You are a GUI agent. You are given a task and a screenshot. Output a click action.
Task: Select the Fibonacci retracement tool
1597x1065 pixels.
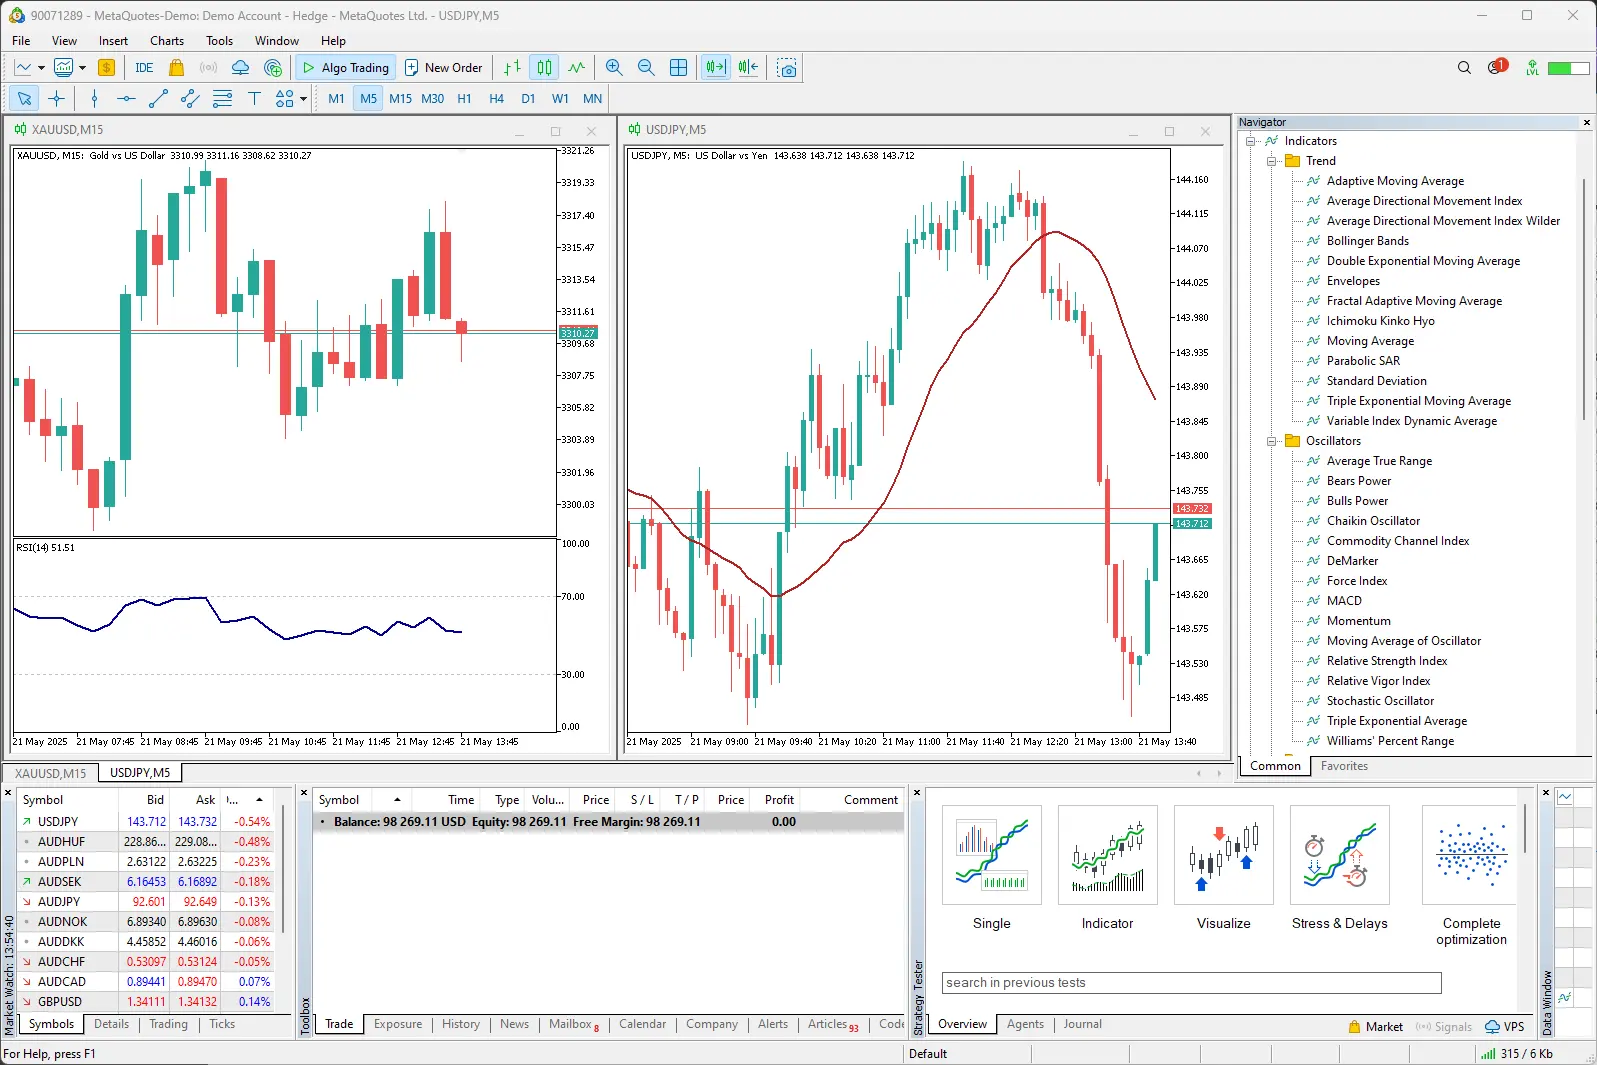[x=222, y=98]
